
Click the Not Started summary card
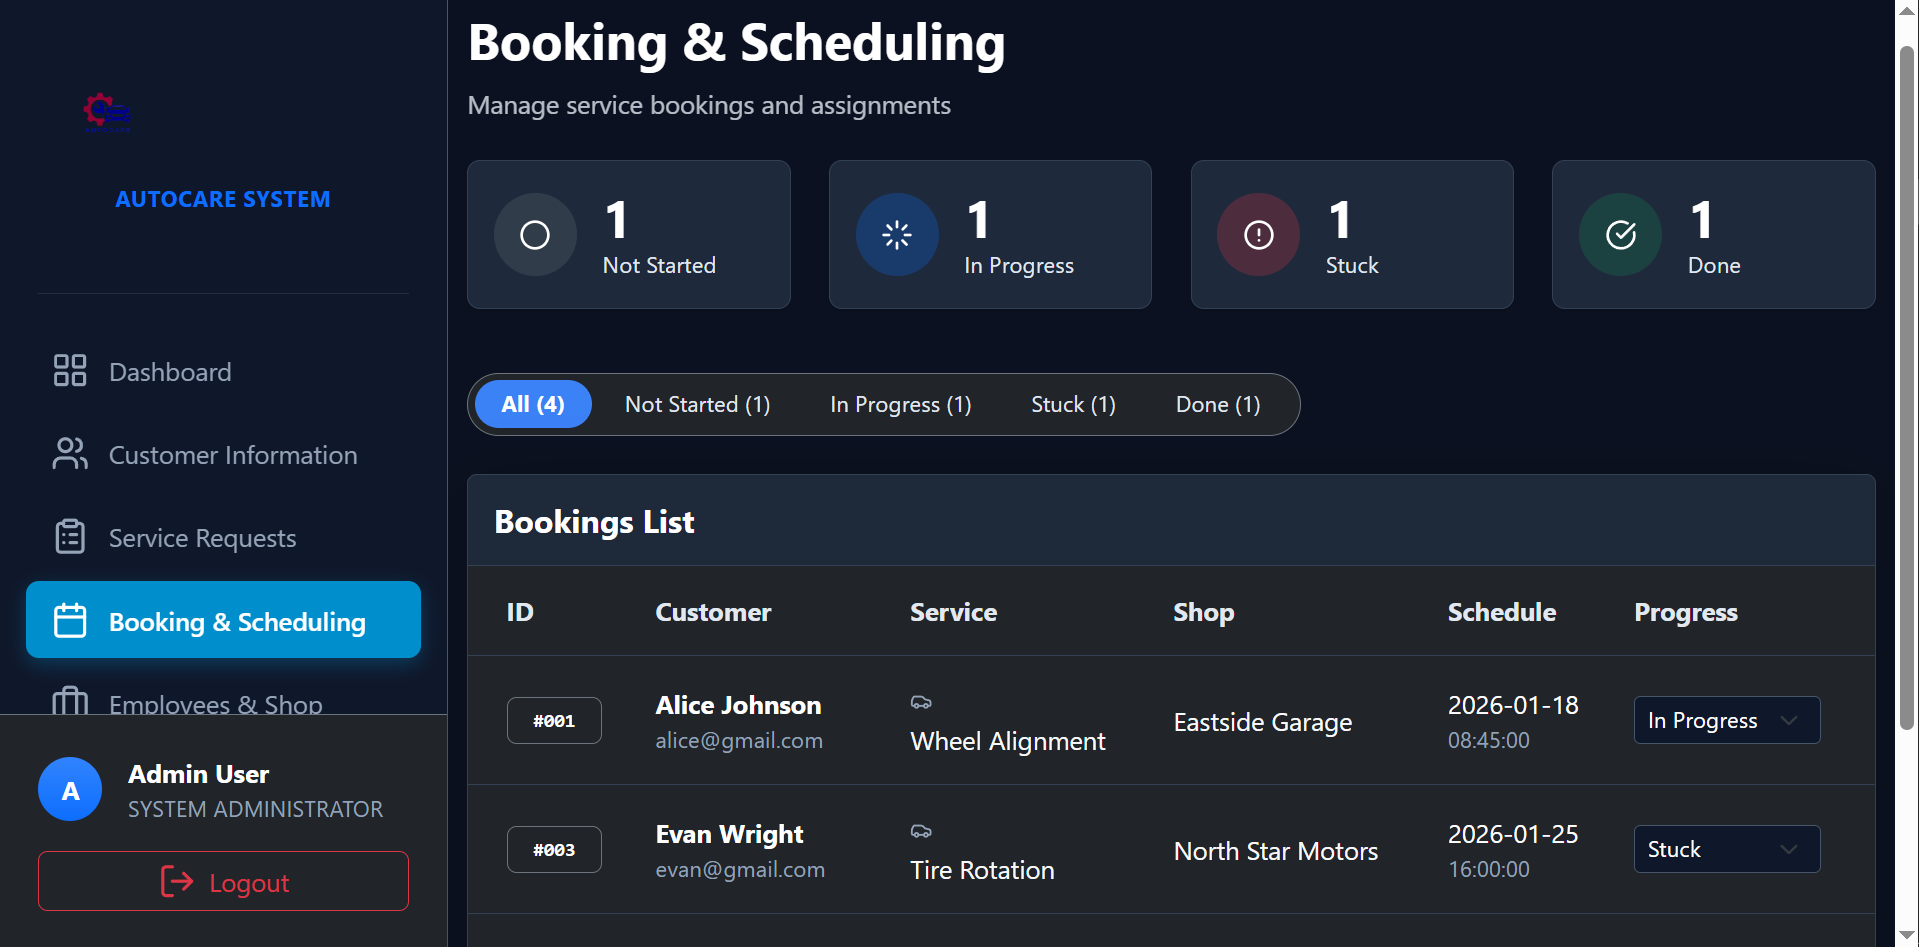629,235
